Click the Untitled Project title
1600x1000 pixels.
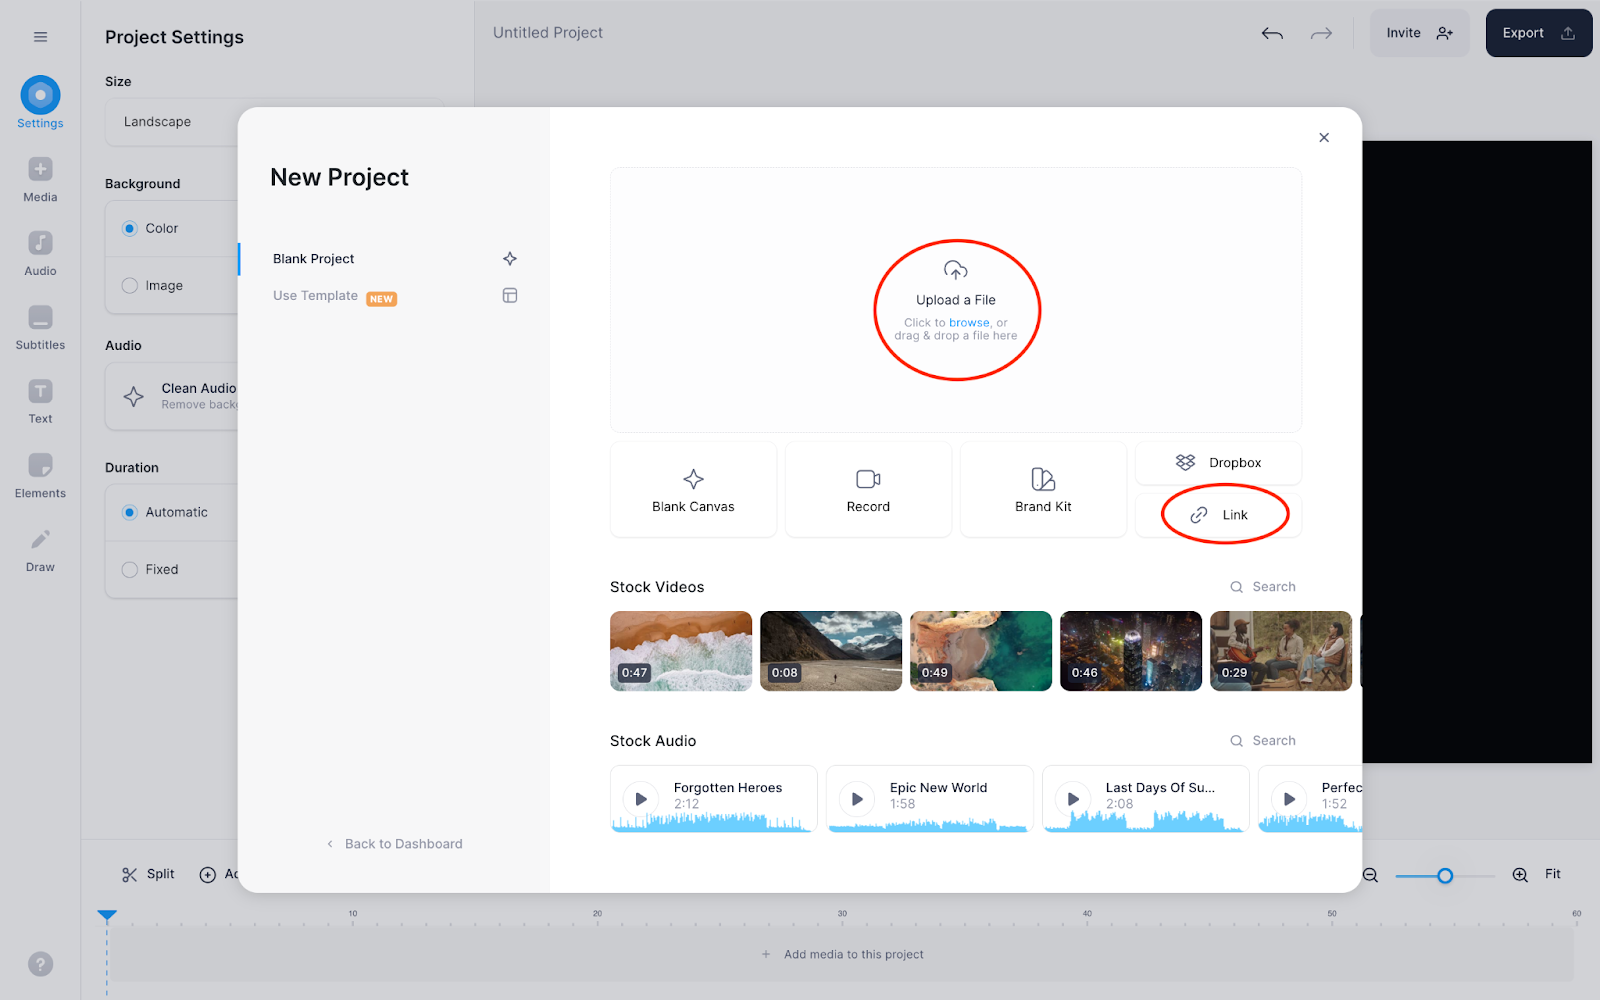click(548, 33)
